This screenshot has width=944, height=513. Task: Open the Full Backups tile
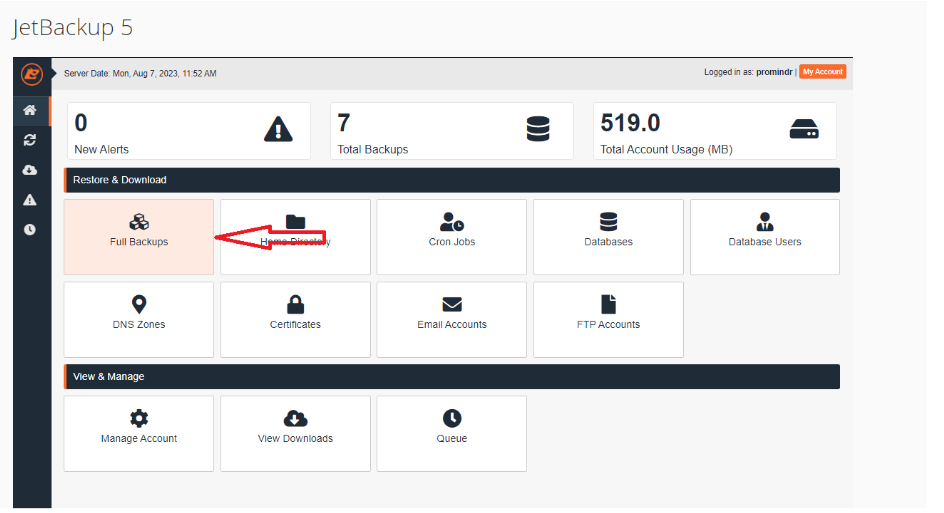pyautogui.click(x=139, y=237)
